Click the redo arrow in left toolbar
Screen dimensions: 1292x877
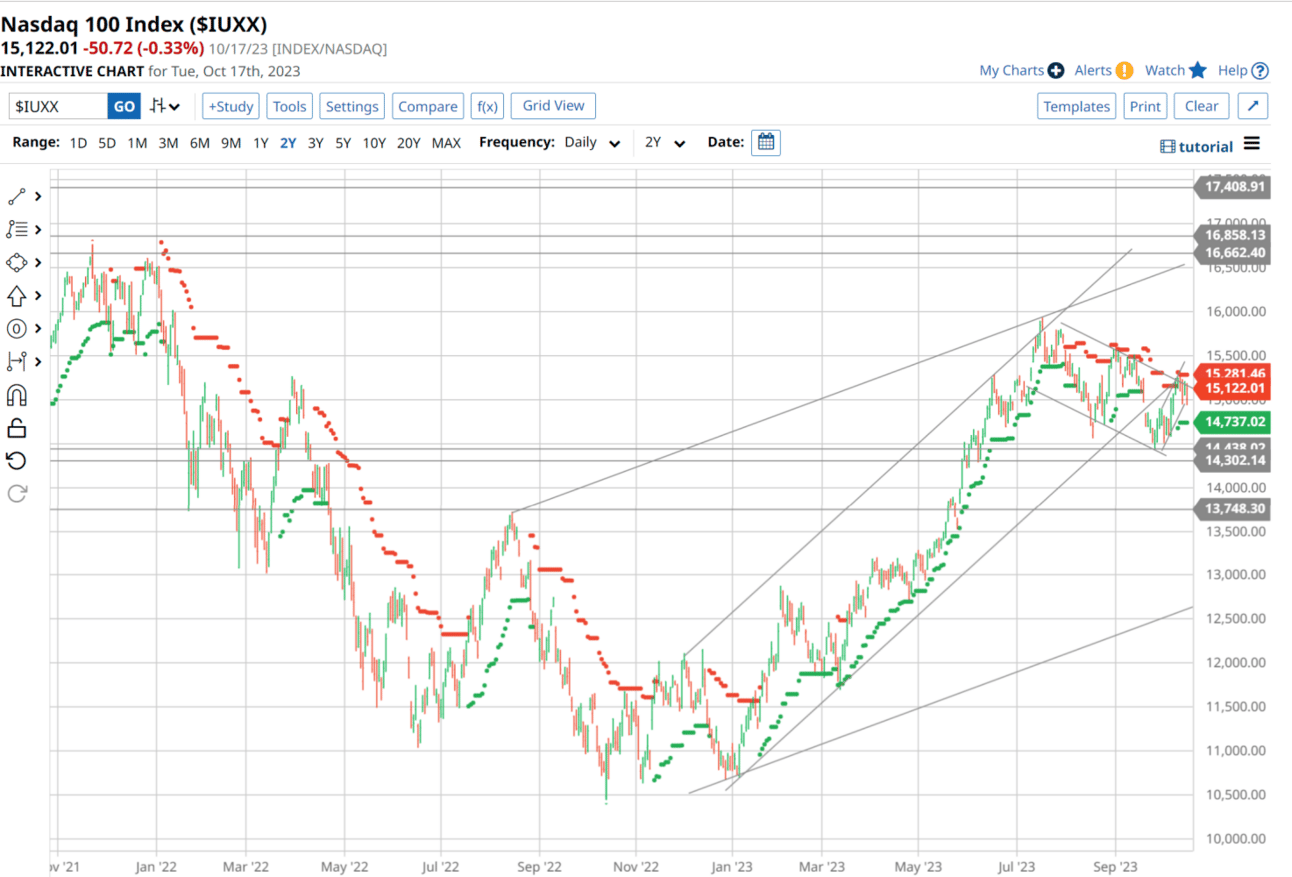pos(16,492)
